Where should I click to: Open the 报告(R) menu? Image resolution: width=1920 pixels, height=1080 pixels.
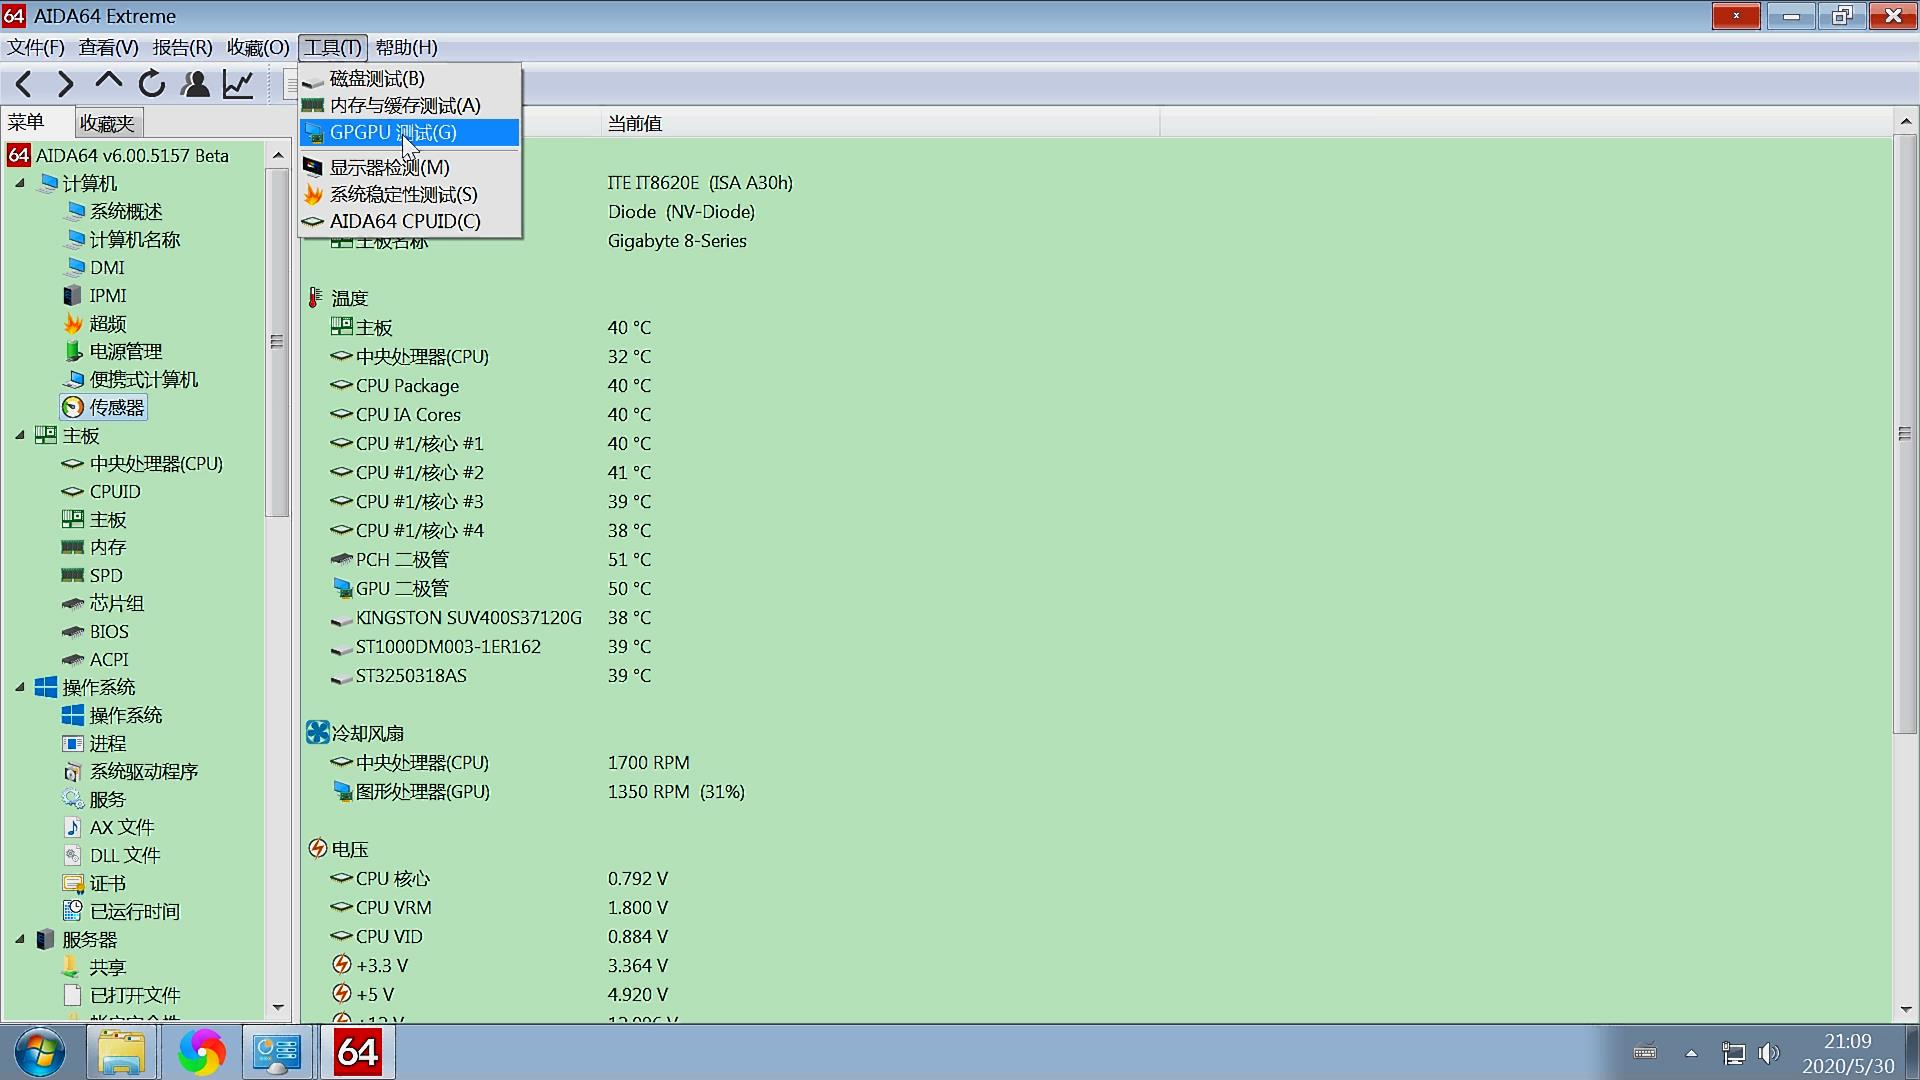tap(182, 48)
